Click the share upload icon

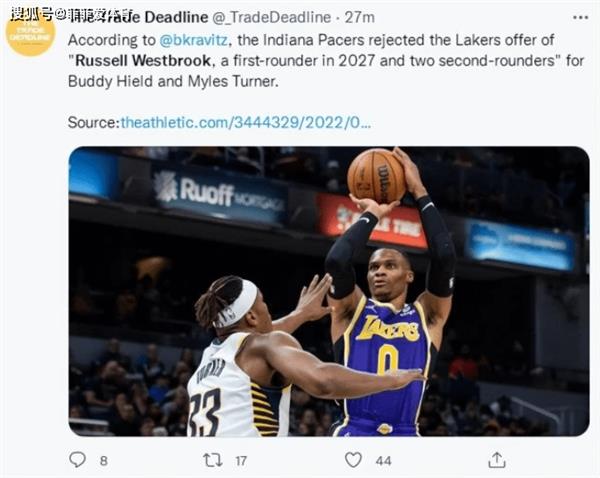[497, 460]
